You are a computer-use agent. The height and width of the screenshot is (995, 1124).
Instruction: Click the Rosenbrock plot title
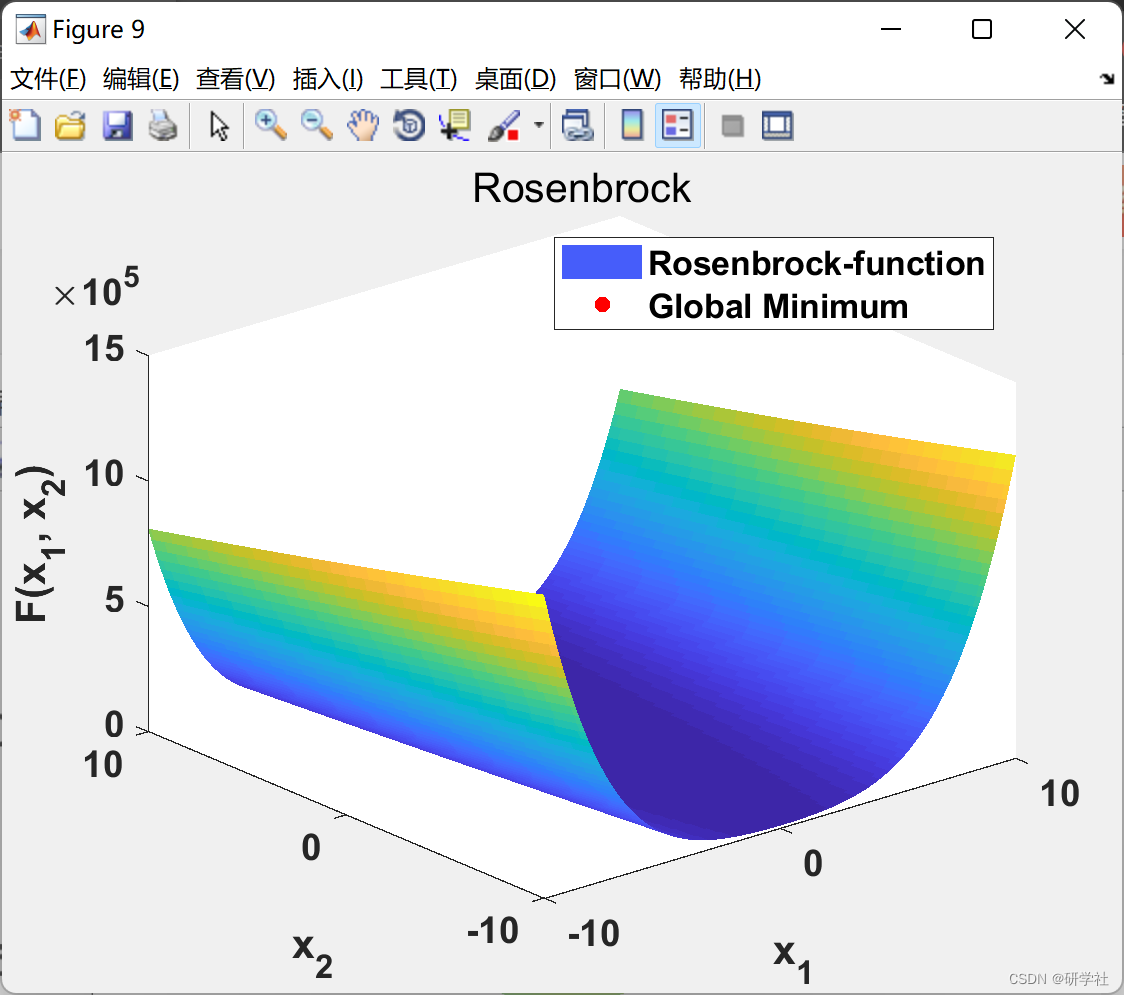tap(581, 189)
